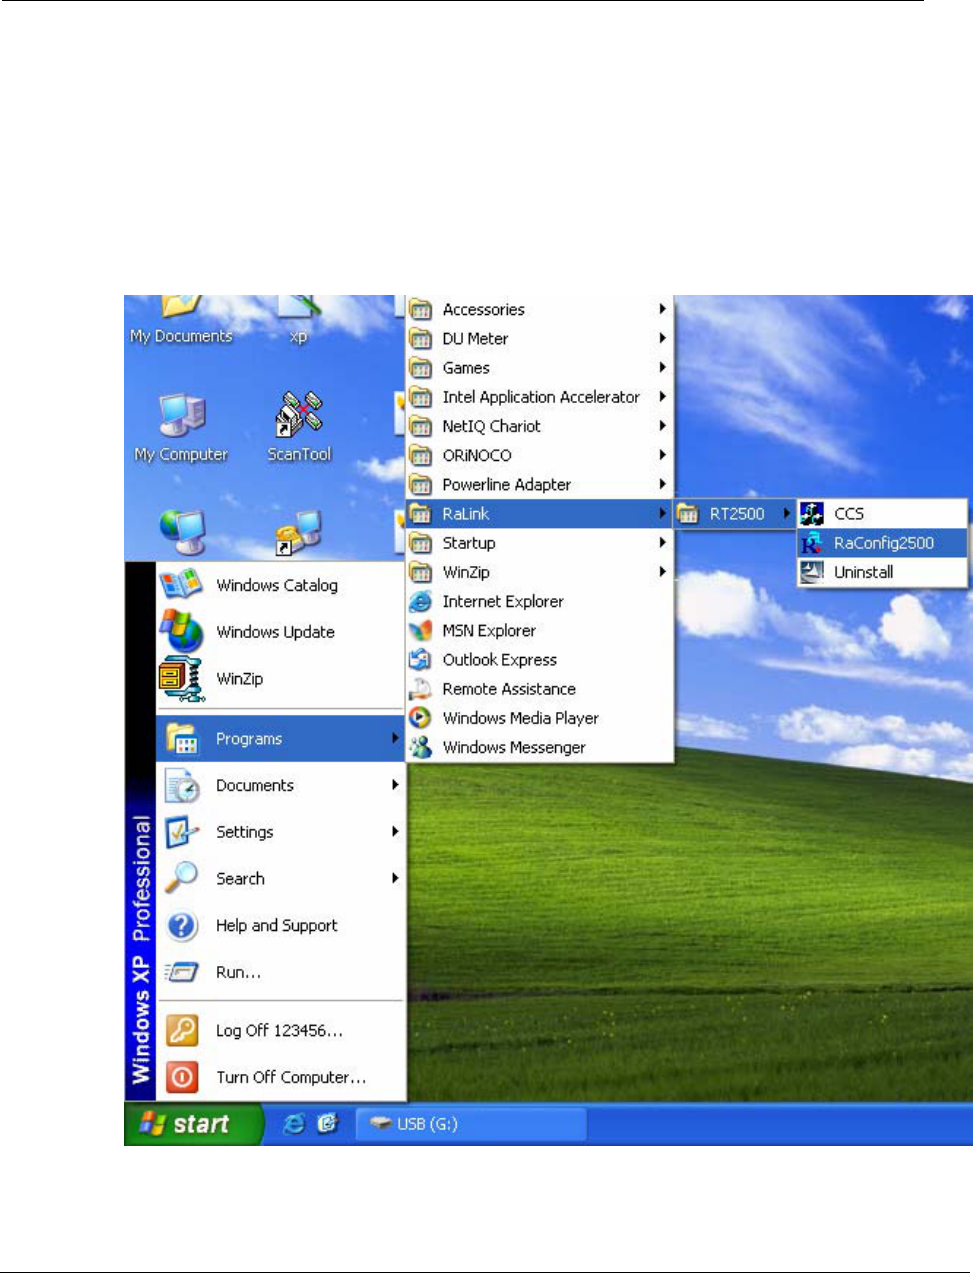Expand the NetIQ Chariot submenu arrow
Screen dimensions: 973x1273
[662, 425]
